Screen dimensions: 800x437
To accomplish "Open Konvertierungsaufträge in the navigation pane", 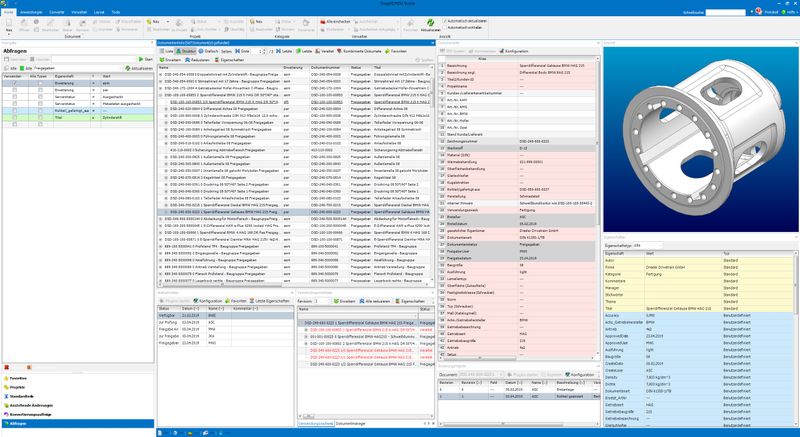I will (x=77, y=415).
